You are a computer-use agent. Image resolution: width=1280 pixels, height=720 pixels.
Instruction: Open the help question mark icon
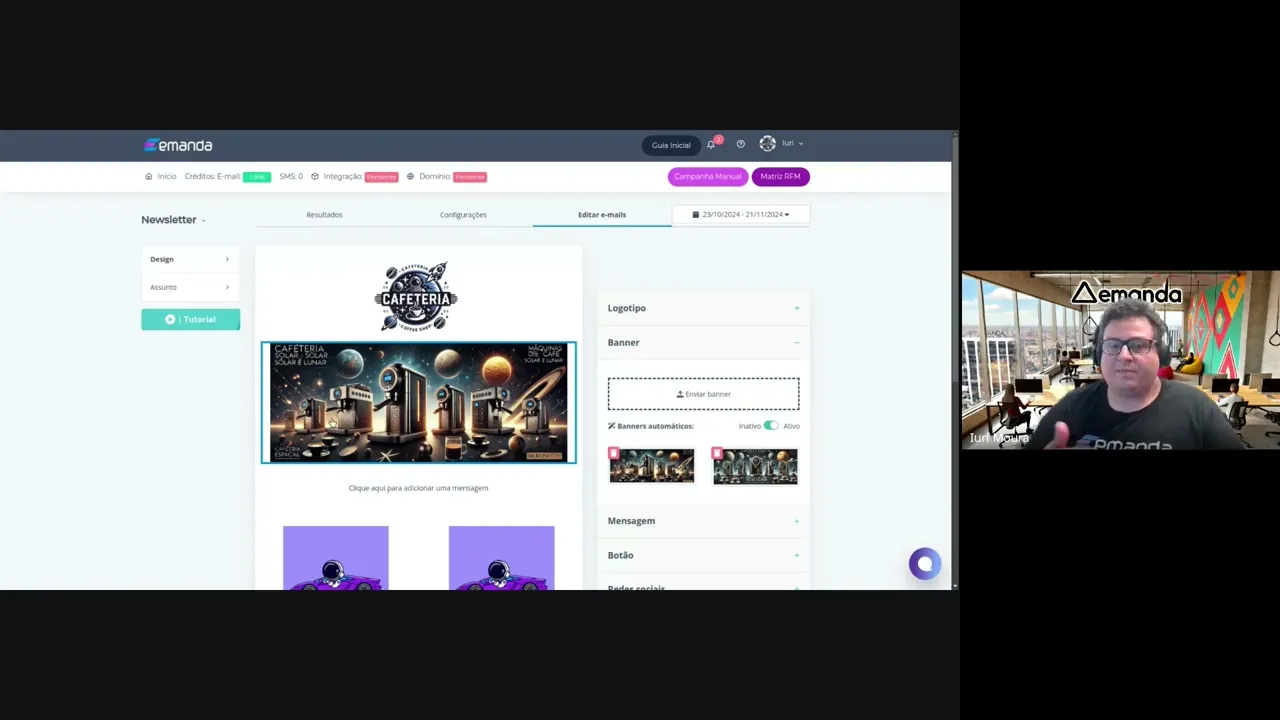coord(740,144)
